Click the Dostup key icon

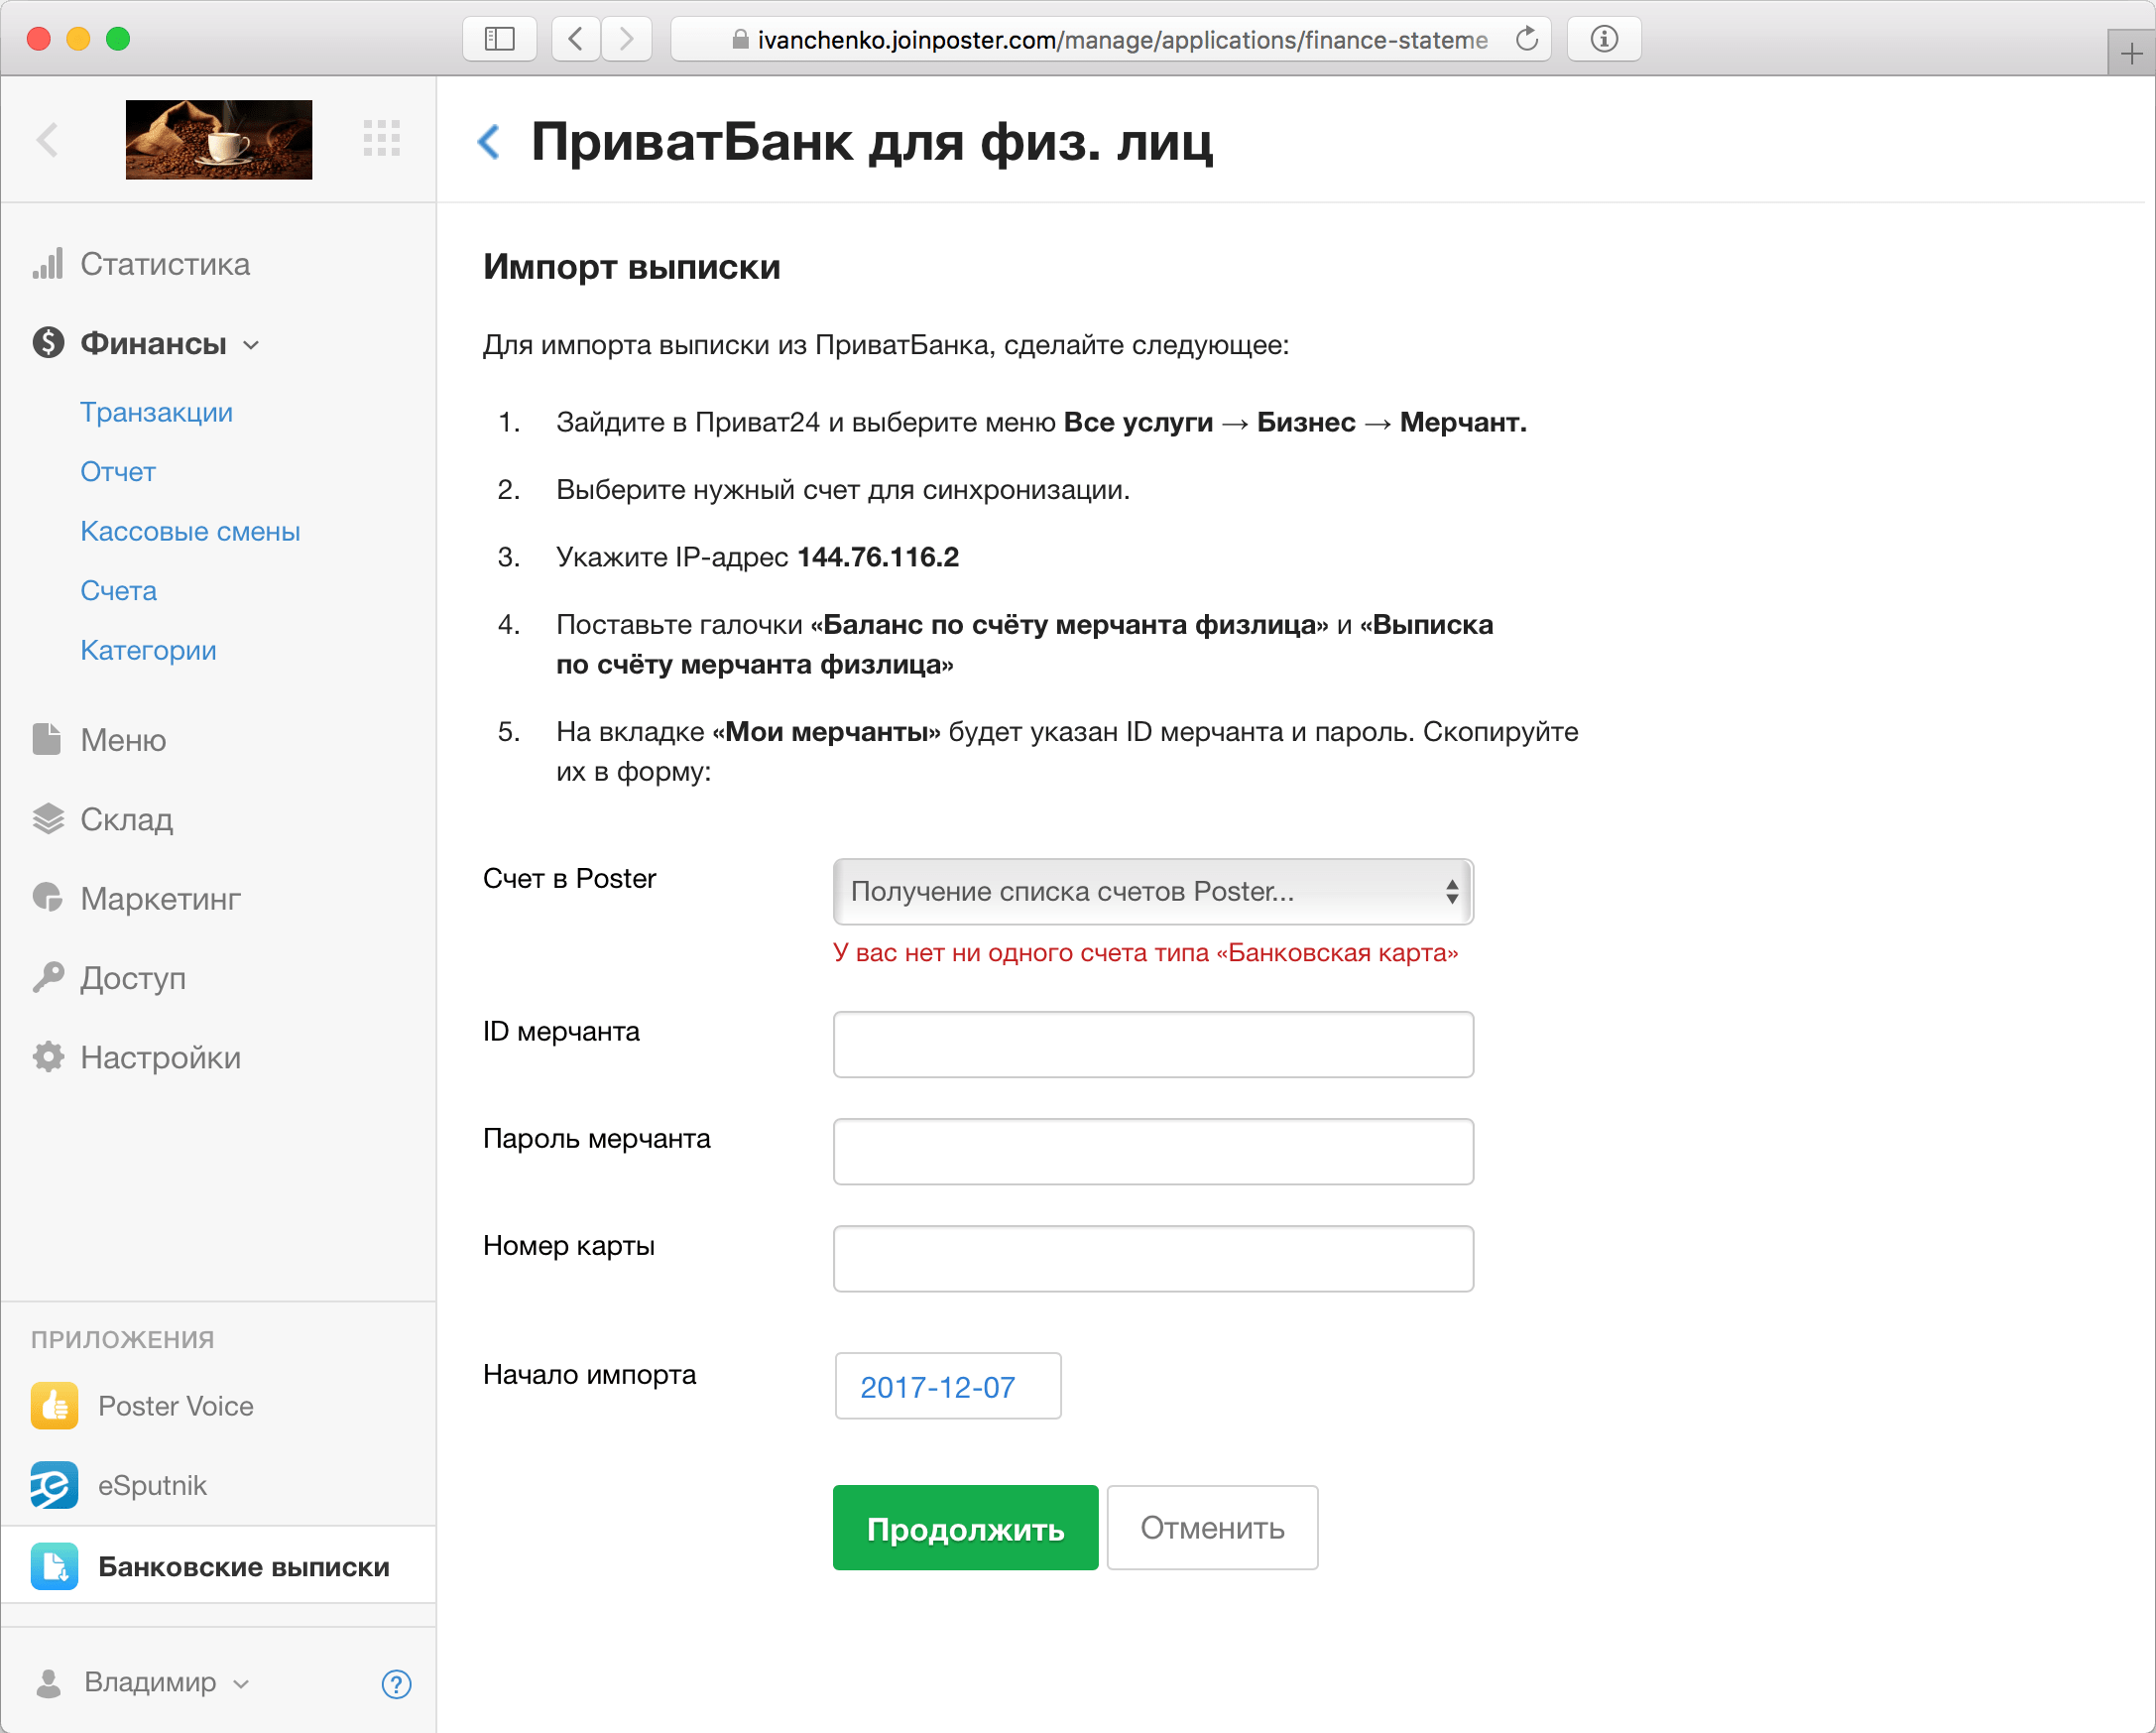pos(48,977)
